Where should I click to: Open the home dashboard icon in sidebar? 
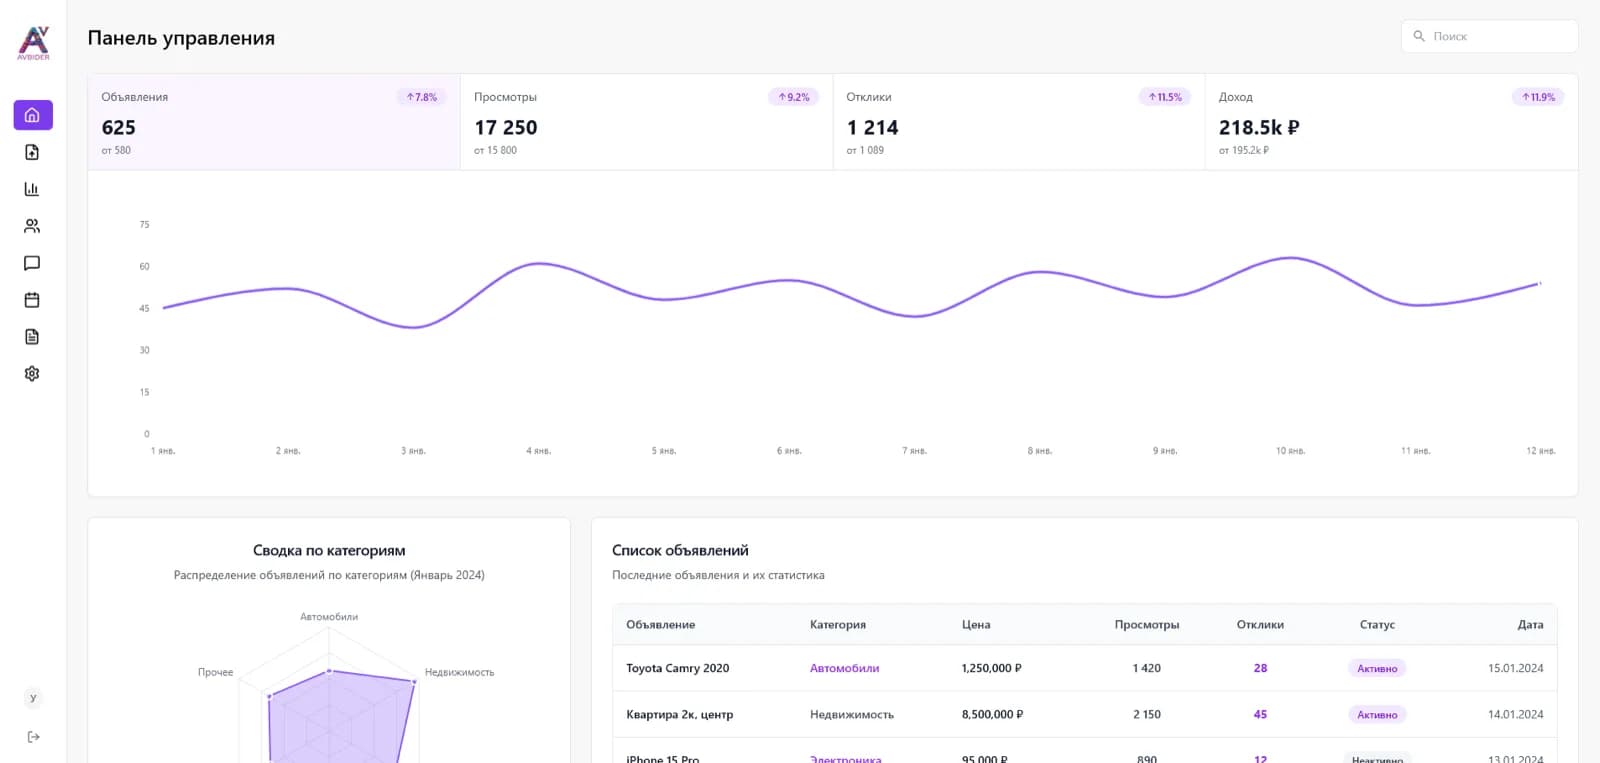tap(32, 115)
